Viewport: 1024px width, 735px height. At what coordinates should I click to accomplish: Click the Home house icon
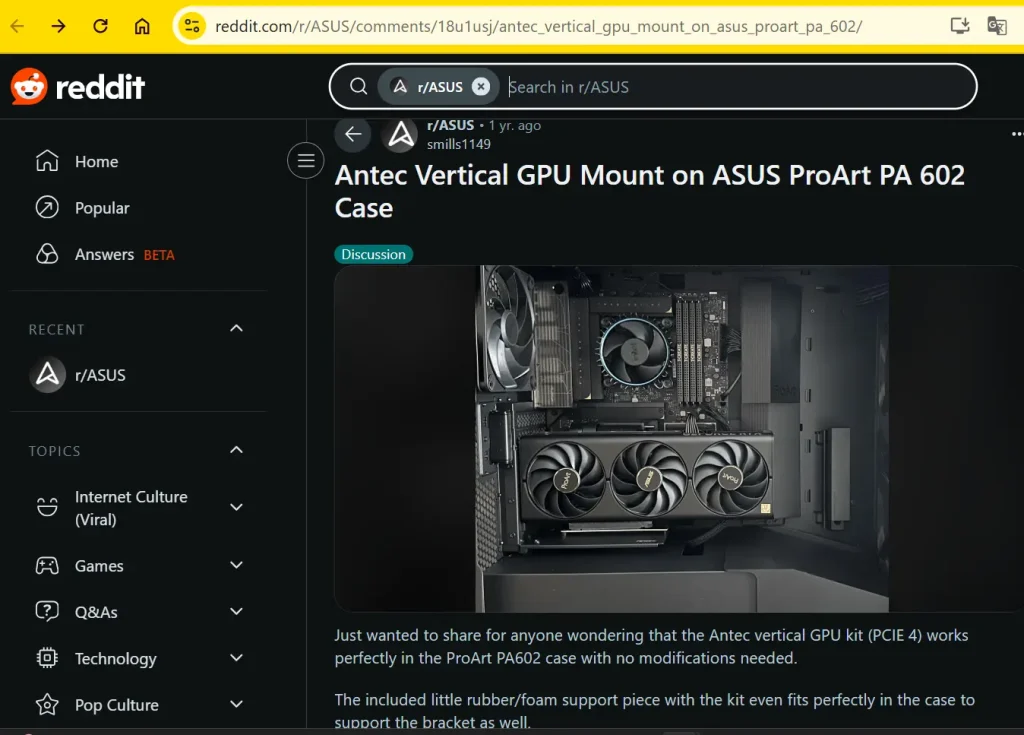(47, 161)
